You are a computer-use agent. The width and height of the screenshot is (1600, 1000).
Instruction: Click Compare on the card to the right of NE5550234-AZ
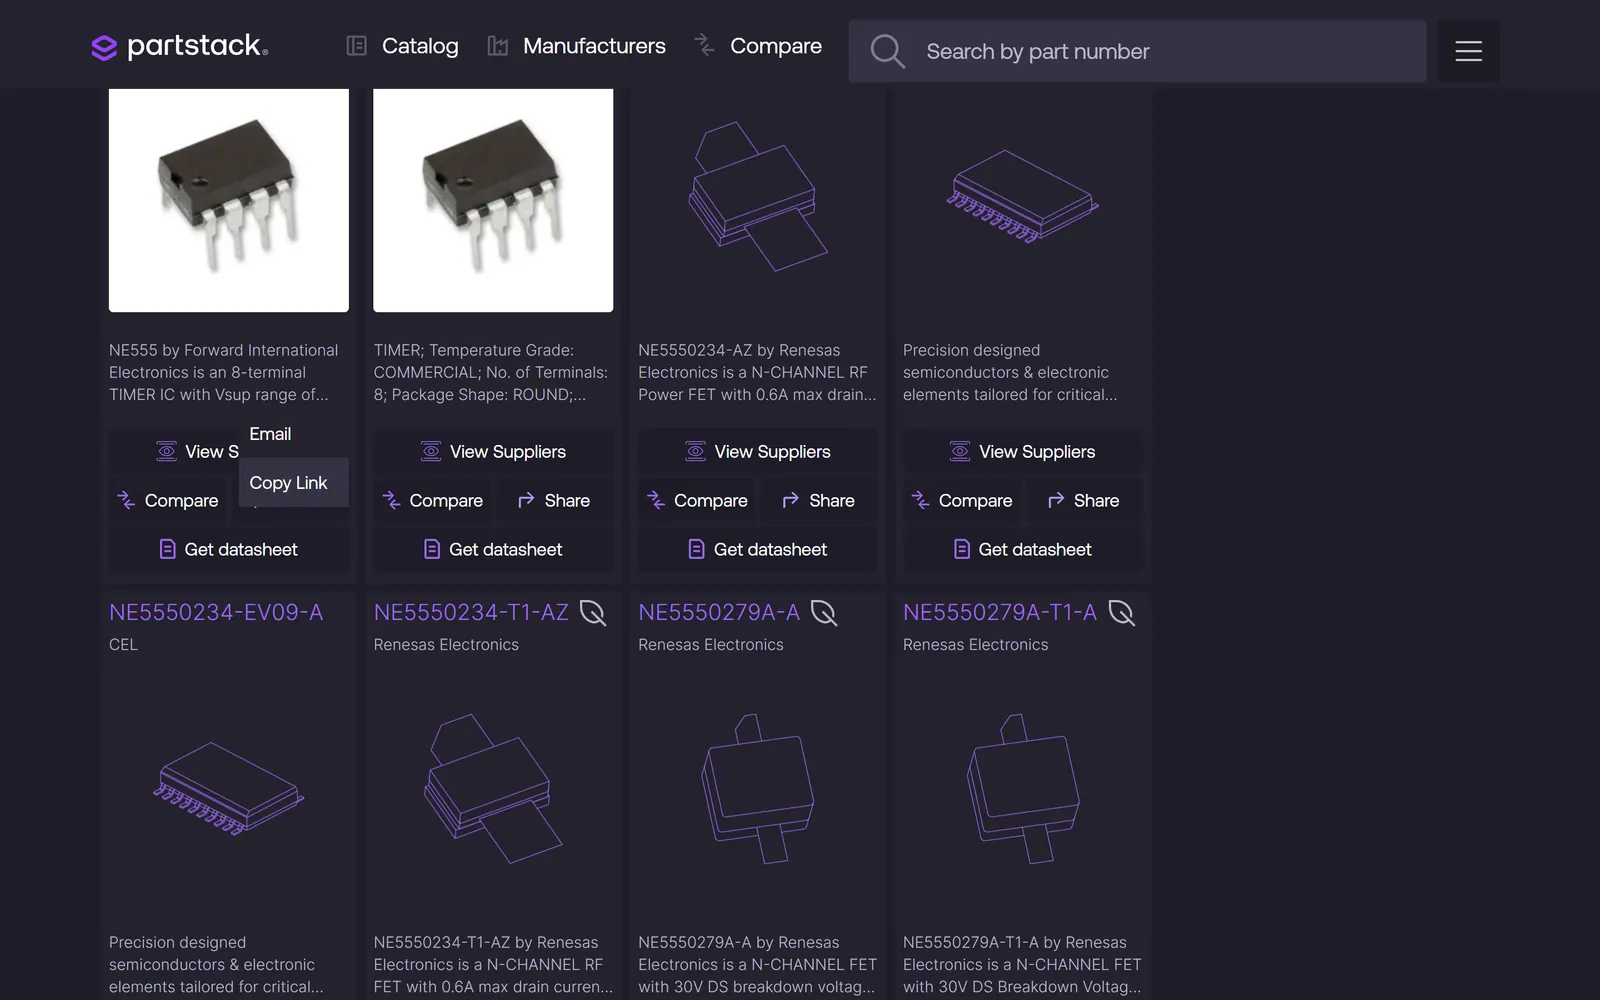pyautogui.click(x=962, y=501)
